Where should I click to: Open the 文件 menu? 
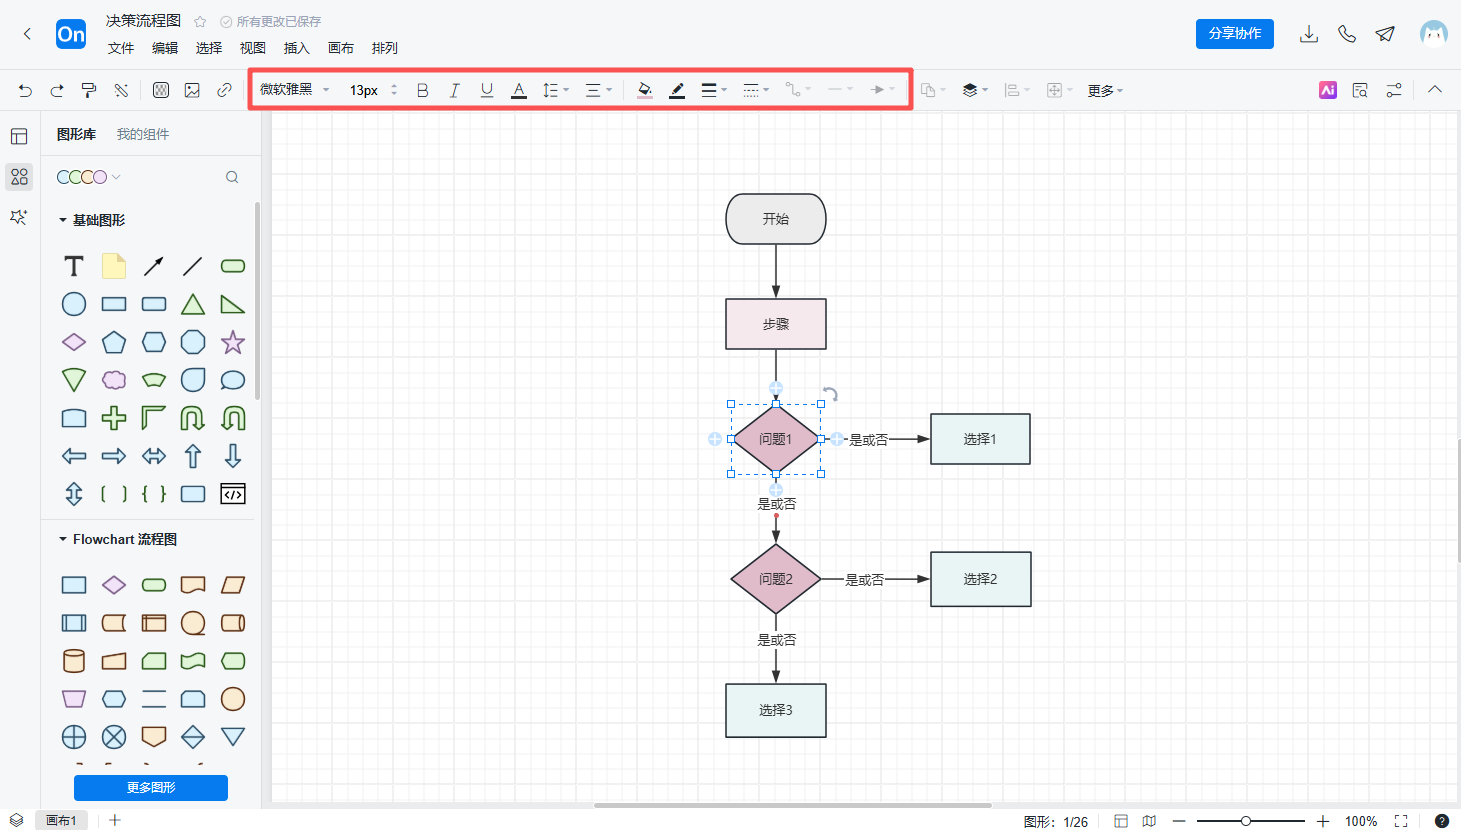point(120,48)
